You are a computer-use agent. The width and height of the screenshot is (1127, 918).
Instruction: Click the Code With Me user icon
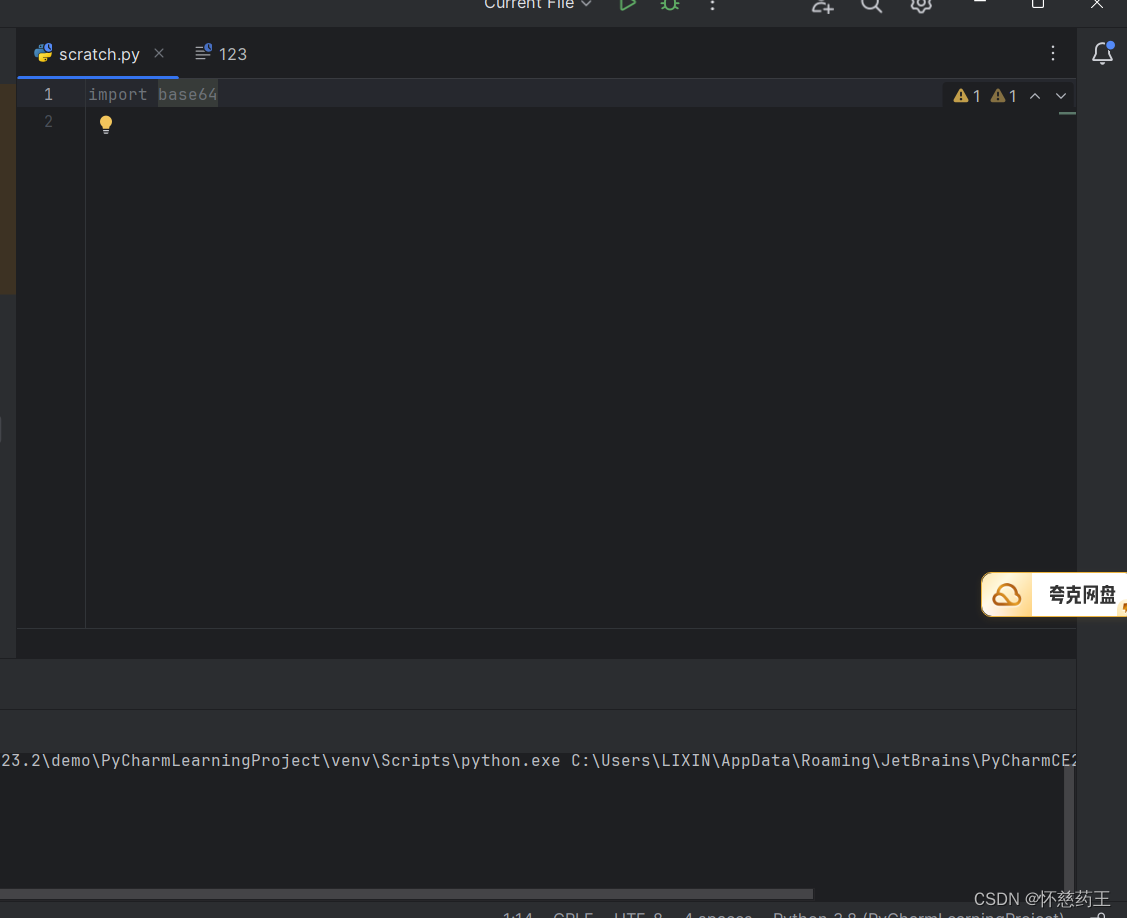[821, 8]
